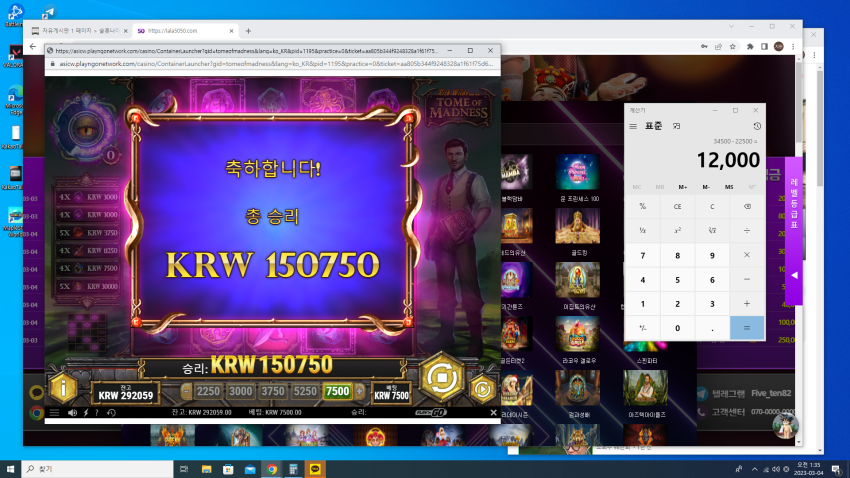Click the calculator CE key
Viewport: 850px width, 478px height.
(x=677, y=206)
